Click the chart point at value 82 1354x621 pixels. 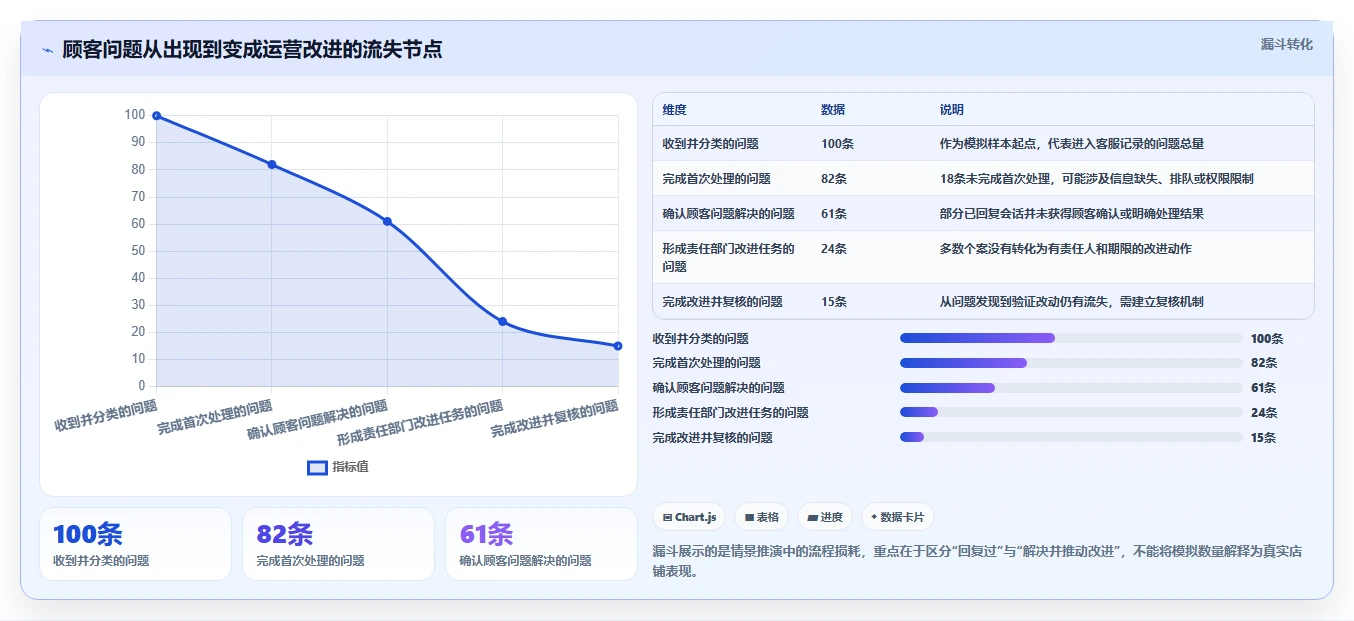pos(272,164)
